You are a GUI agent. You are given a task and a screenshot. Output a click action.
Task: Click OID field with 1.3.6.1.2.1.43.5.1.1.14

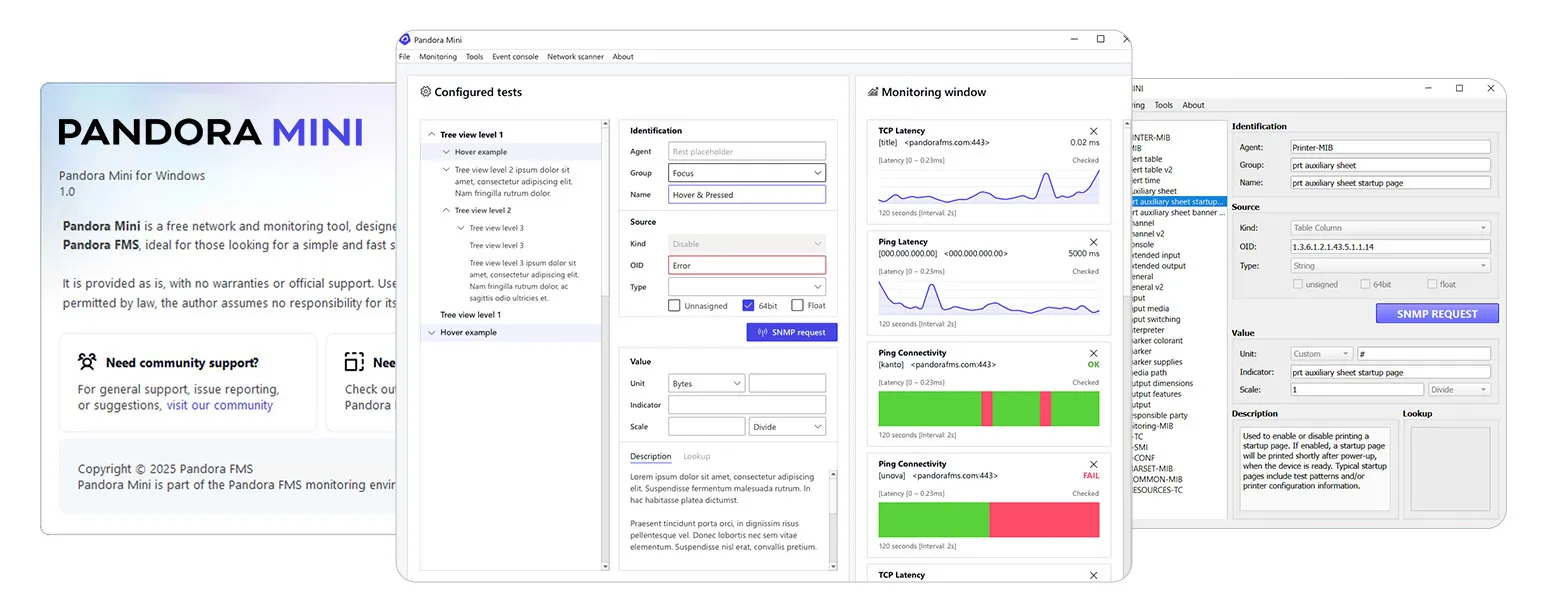click(x=1390, y=247)
